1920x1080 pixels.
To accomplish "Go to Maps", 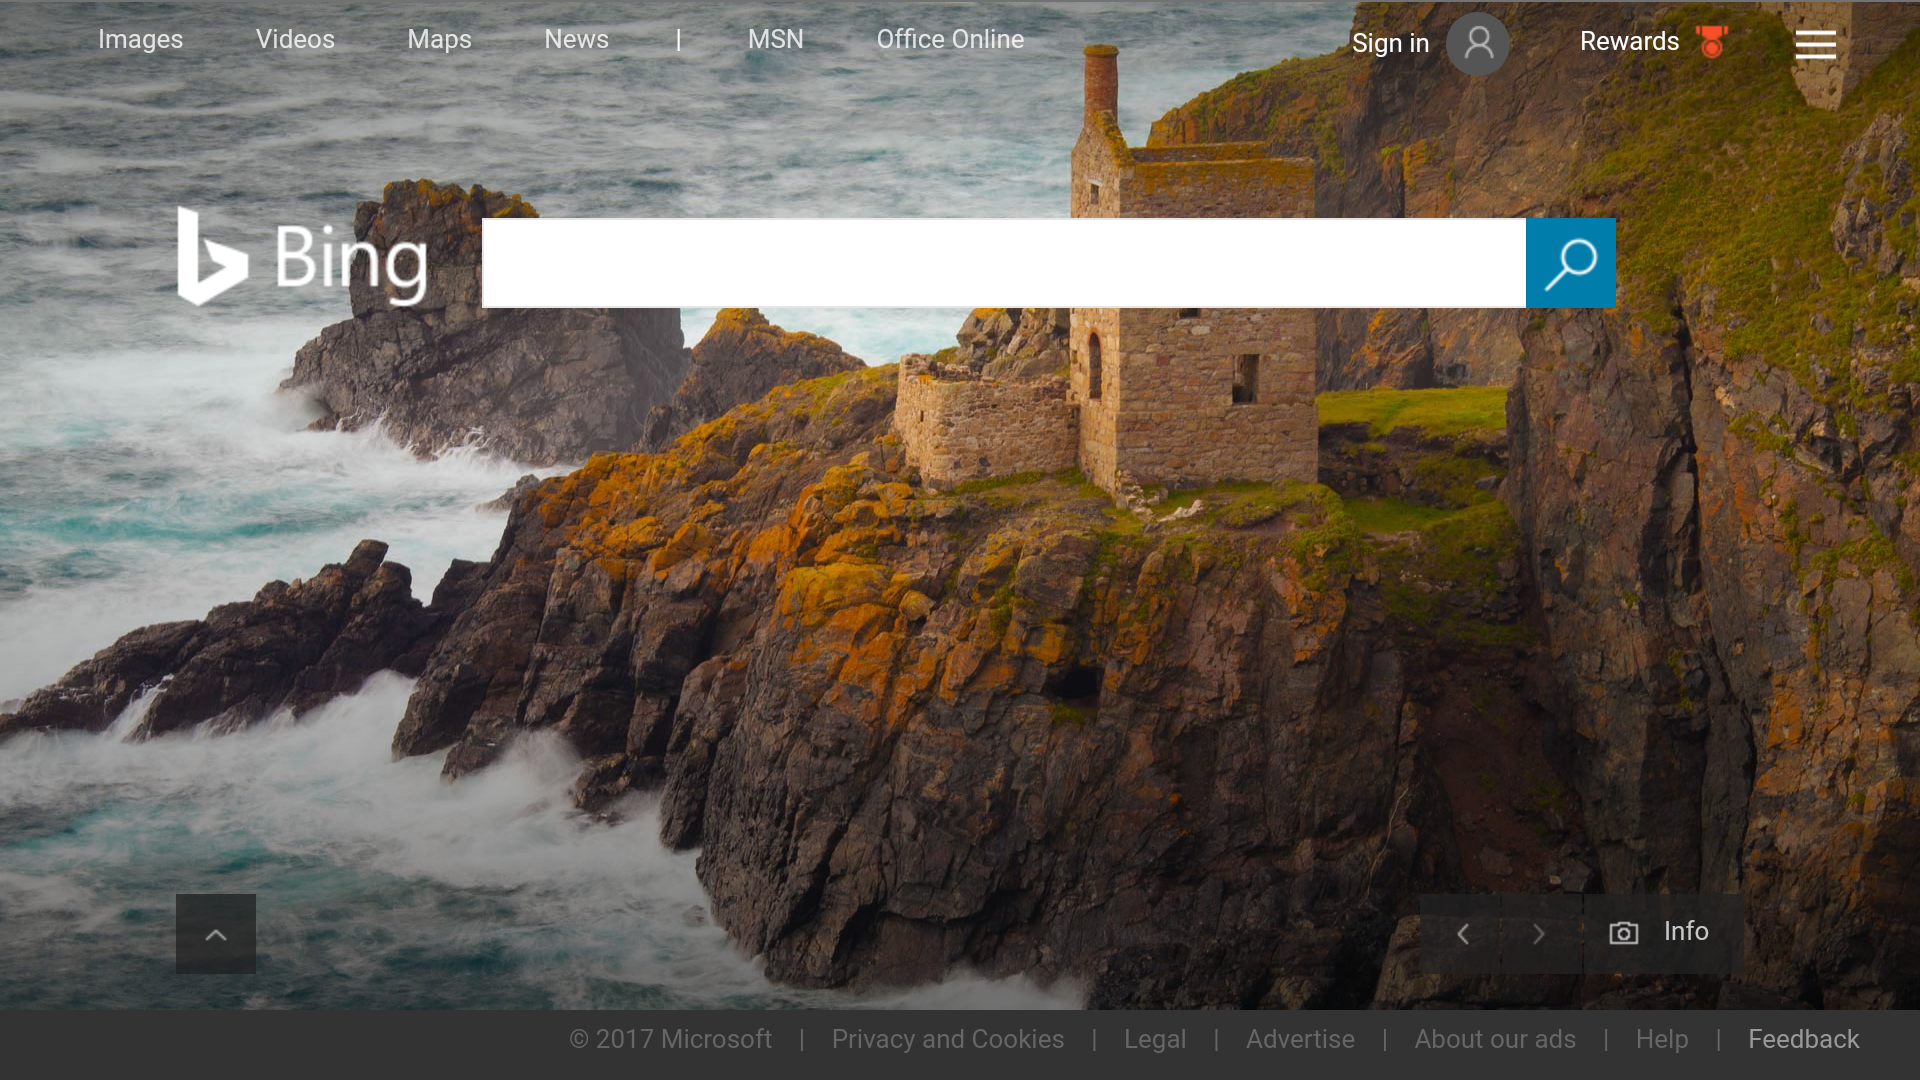I will pos(439,39).
